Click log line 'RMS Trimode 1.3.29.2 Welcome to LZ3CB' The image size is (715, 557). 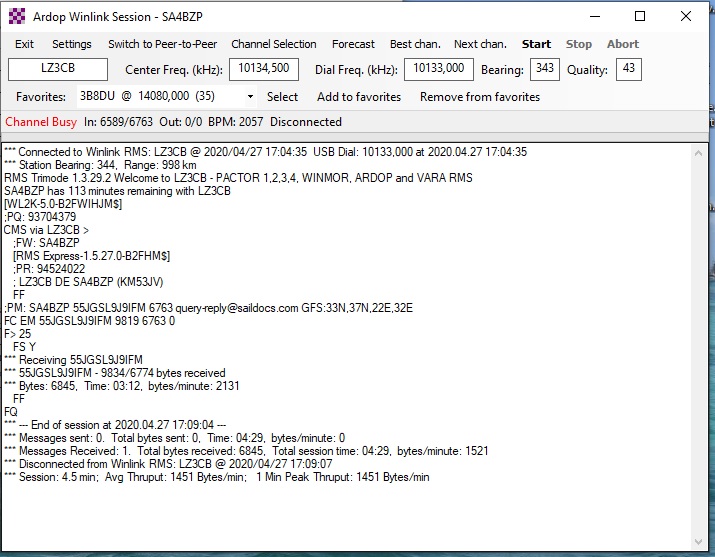[238, 178]
